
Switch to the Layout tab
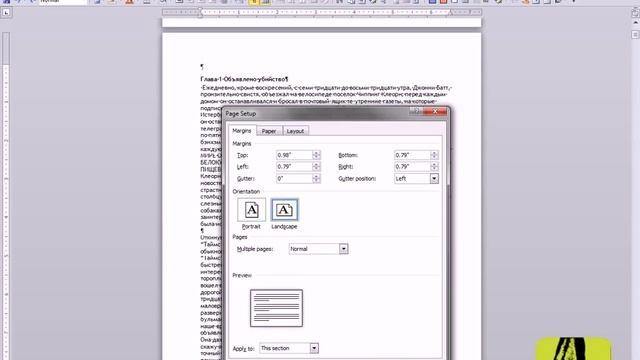pyautogui.click(x=295, y=131)
